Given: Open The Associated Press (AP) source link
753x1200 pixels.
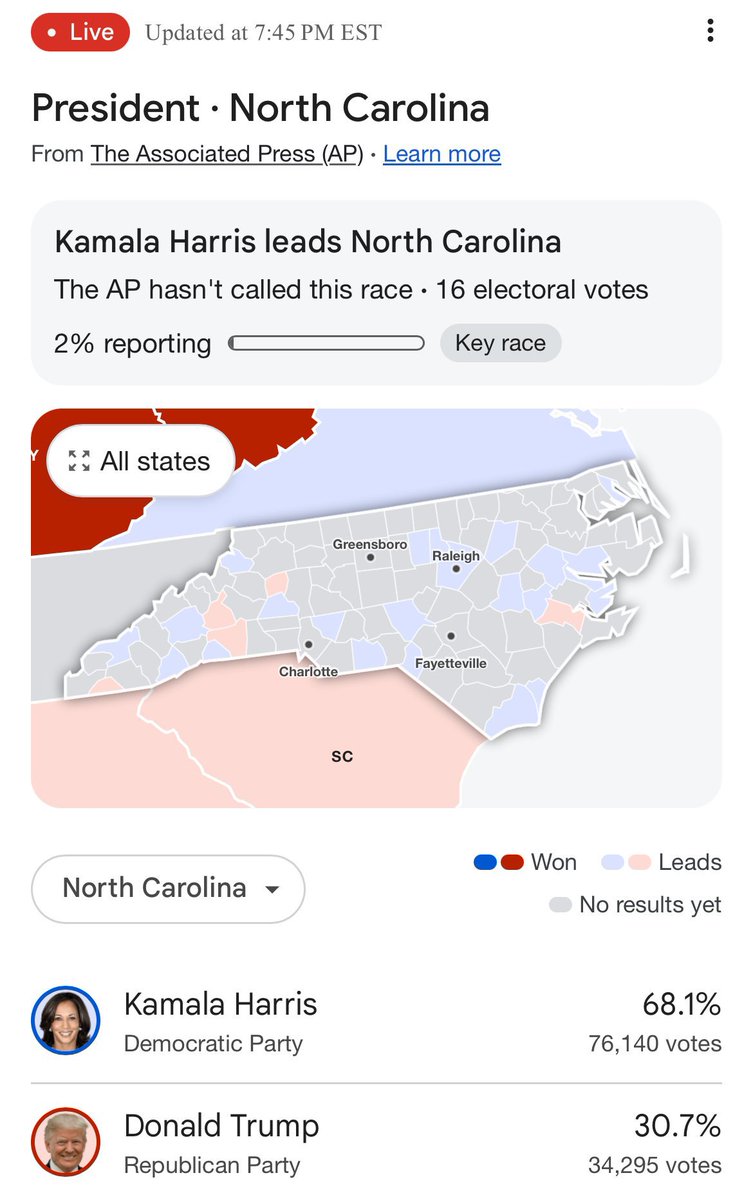Looking at the screenshot, I should 226,154.
